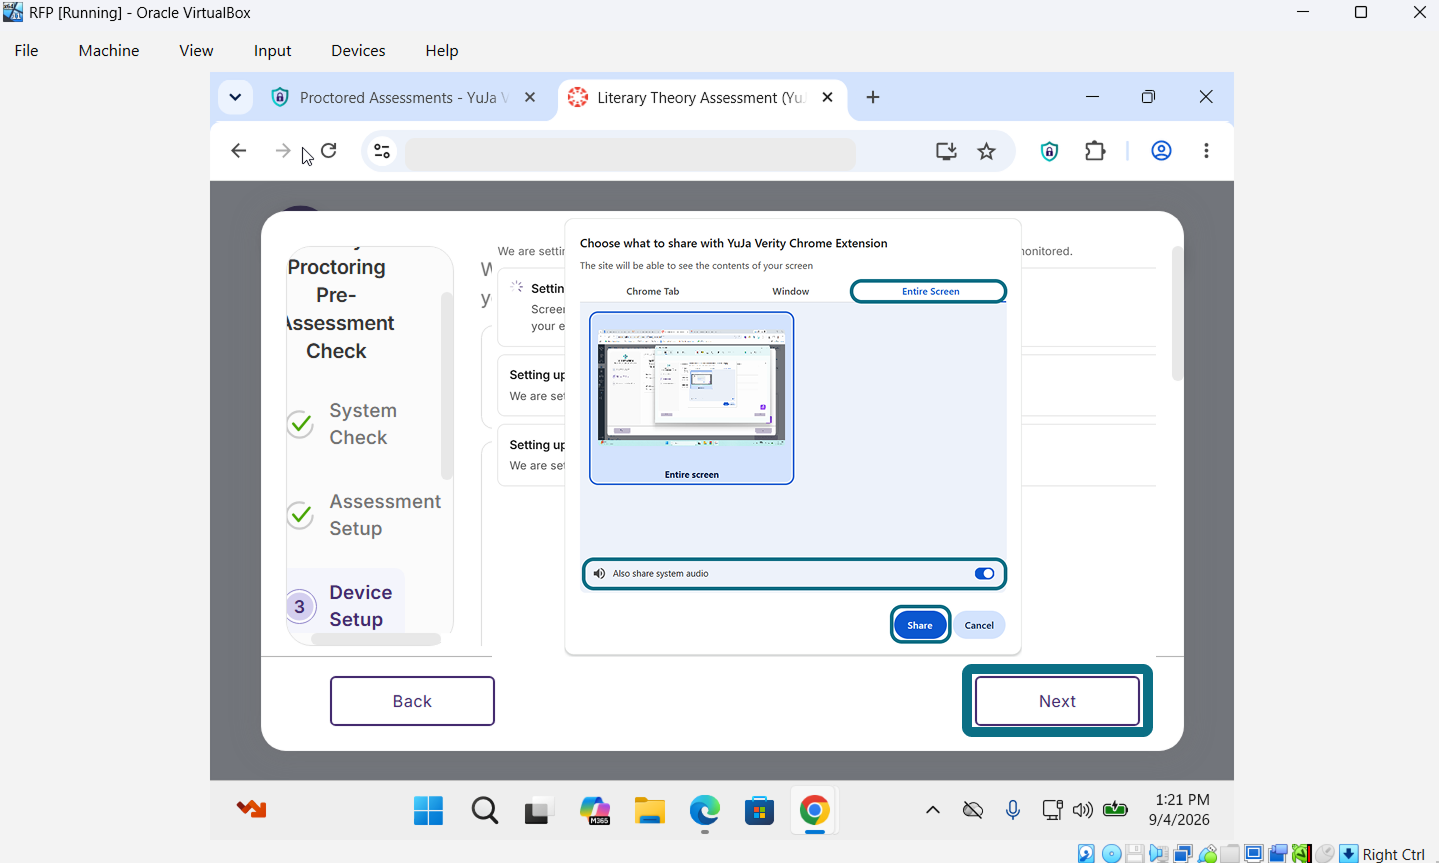Image resolution: width=1439 pixels, height=863 pixels.
Task: Open a new Chrome tab
Action: (x=873, y=97)
